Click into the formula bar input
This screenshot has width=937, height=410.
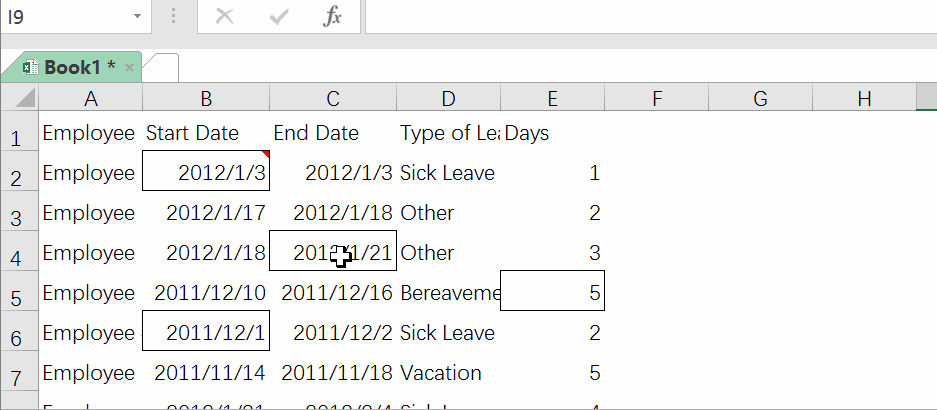tap(650, 17)
